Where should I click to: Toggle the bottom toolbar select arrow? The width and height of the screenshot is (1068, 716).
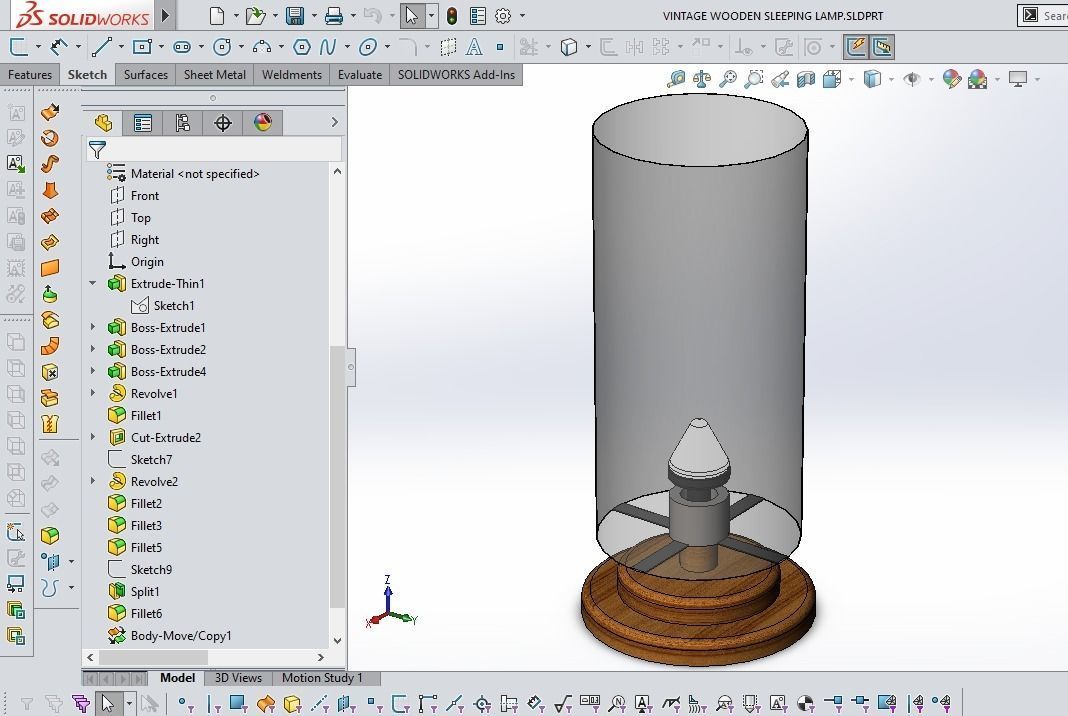click(x=107, y=702)
